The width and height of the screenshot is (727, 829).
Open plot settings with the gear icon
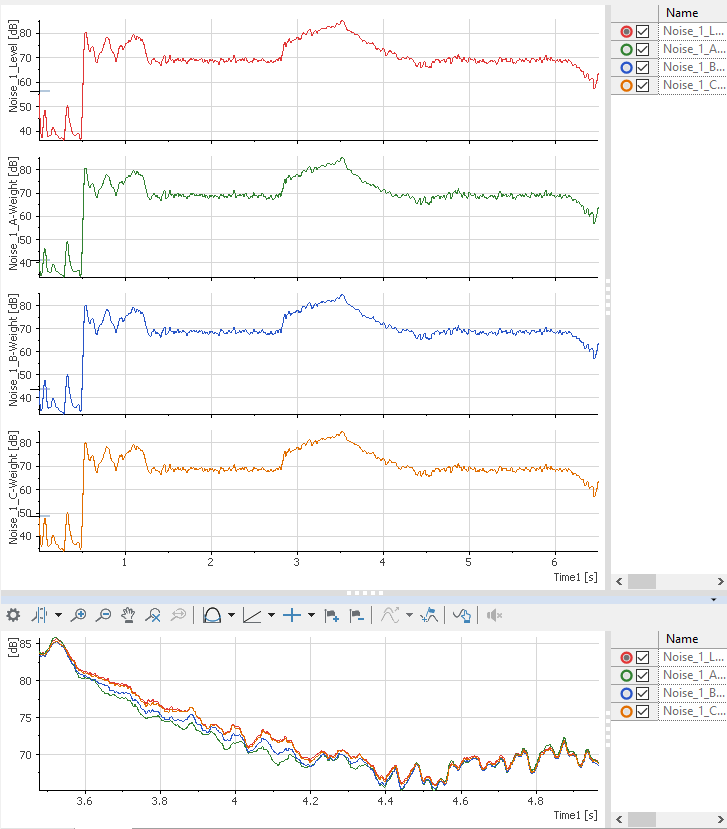13,615
